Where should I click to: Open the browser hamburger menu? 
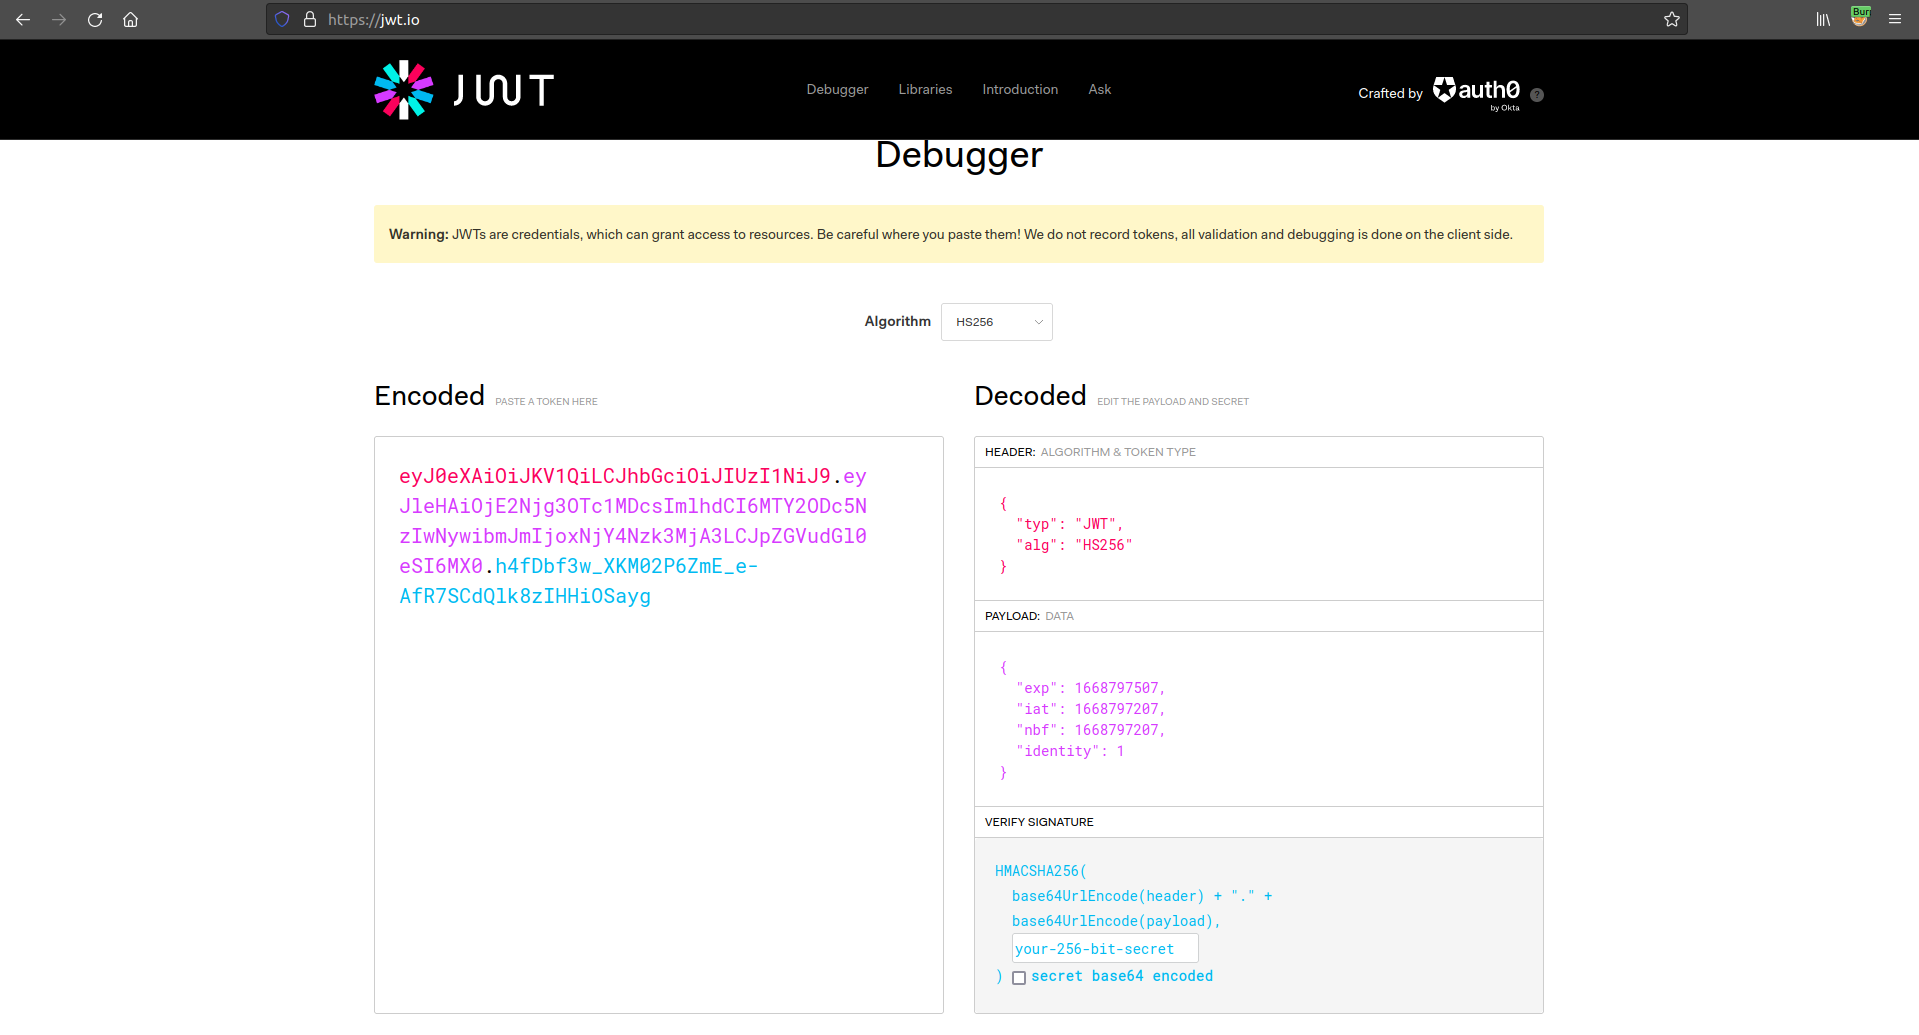[x=1894, y=20]
